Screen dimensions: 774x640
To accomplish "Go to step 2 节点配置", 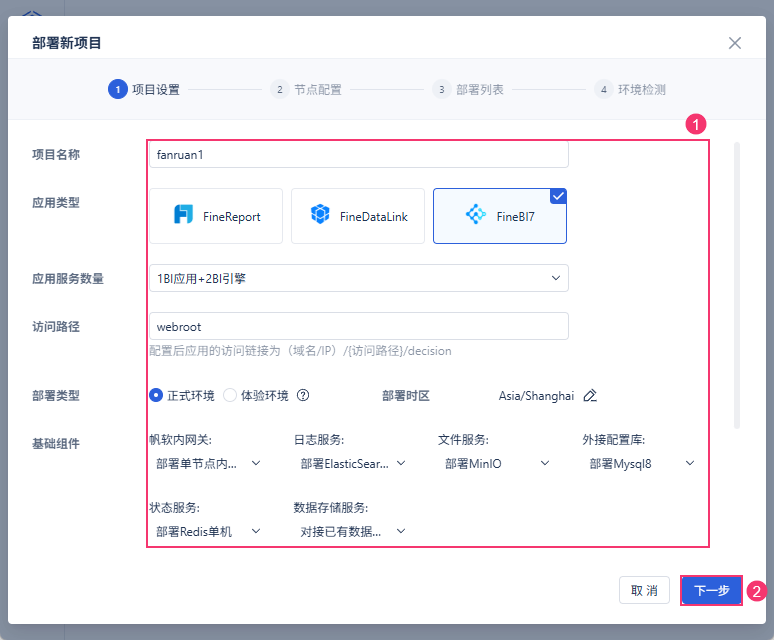I will point(306,89).
